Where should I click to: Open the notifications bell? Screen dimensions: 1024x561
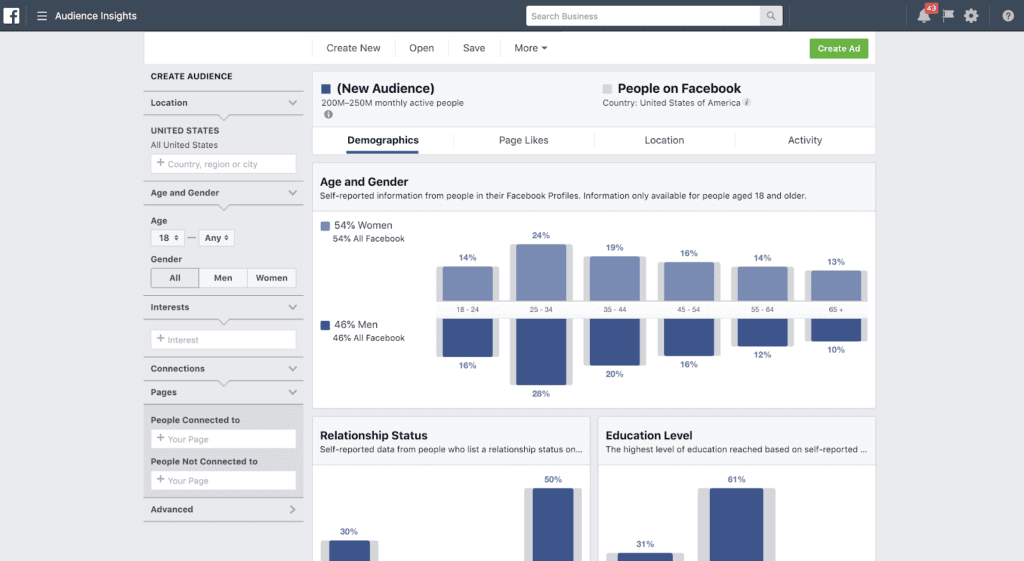923,16
